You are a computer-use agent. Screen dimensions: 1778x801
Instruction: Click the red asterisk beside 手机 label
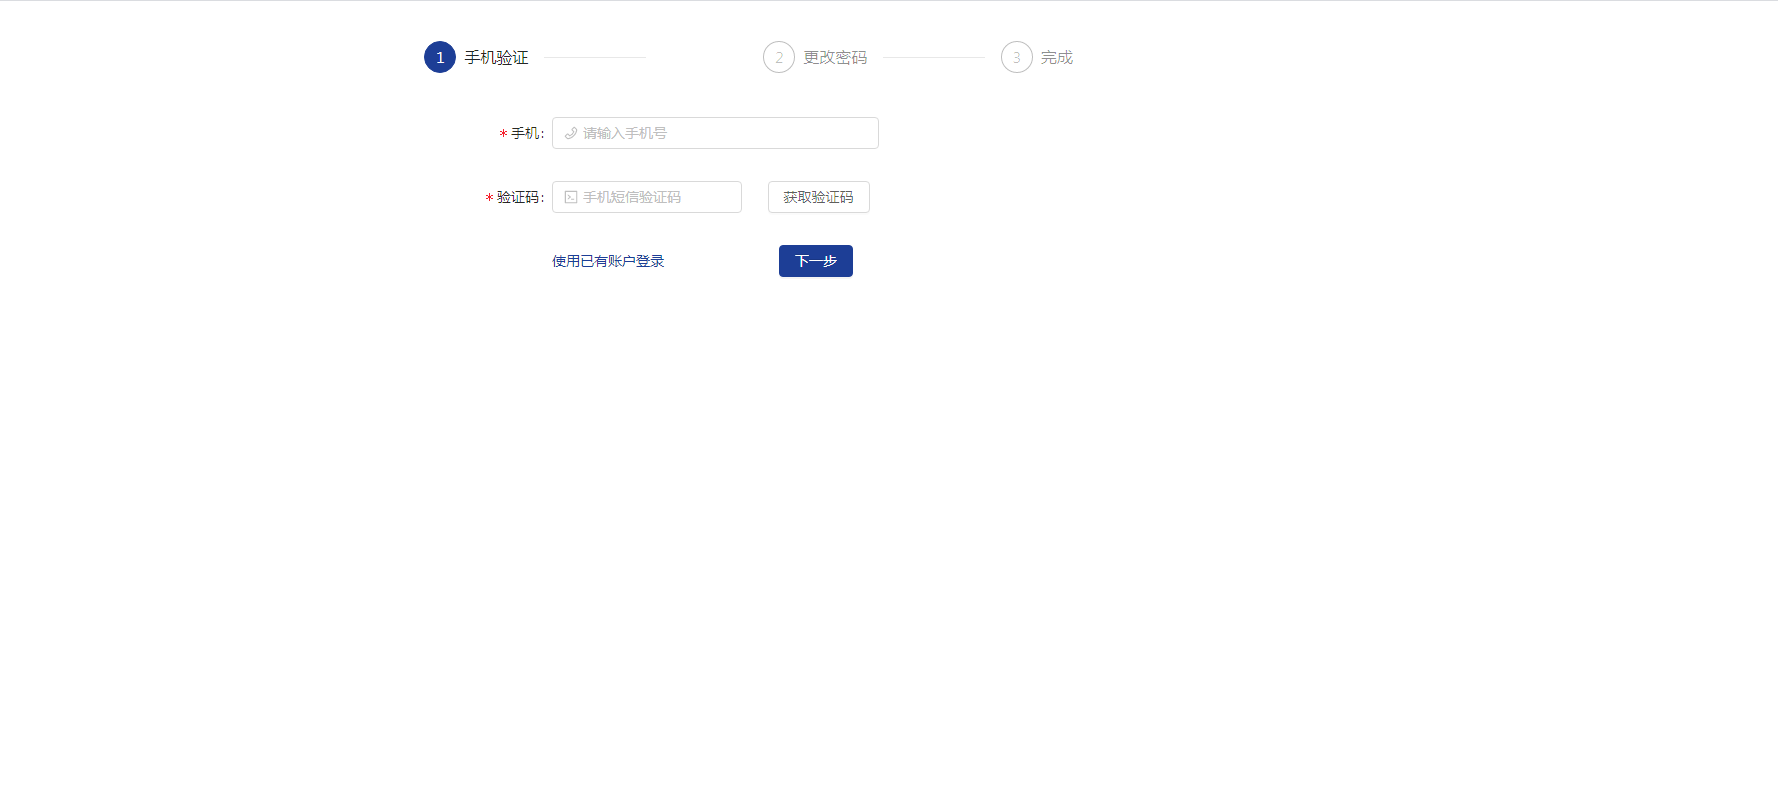pos(503,134)
